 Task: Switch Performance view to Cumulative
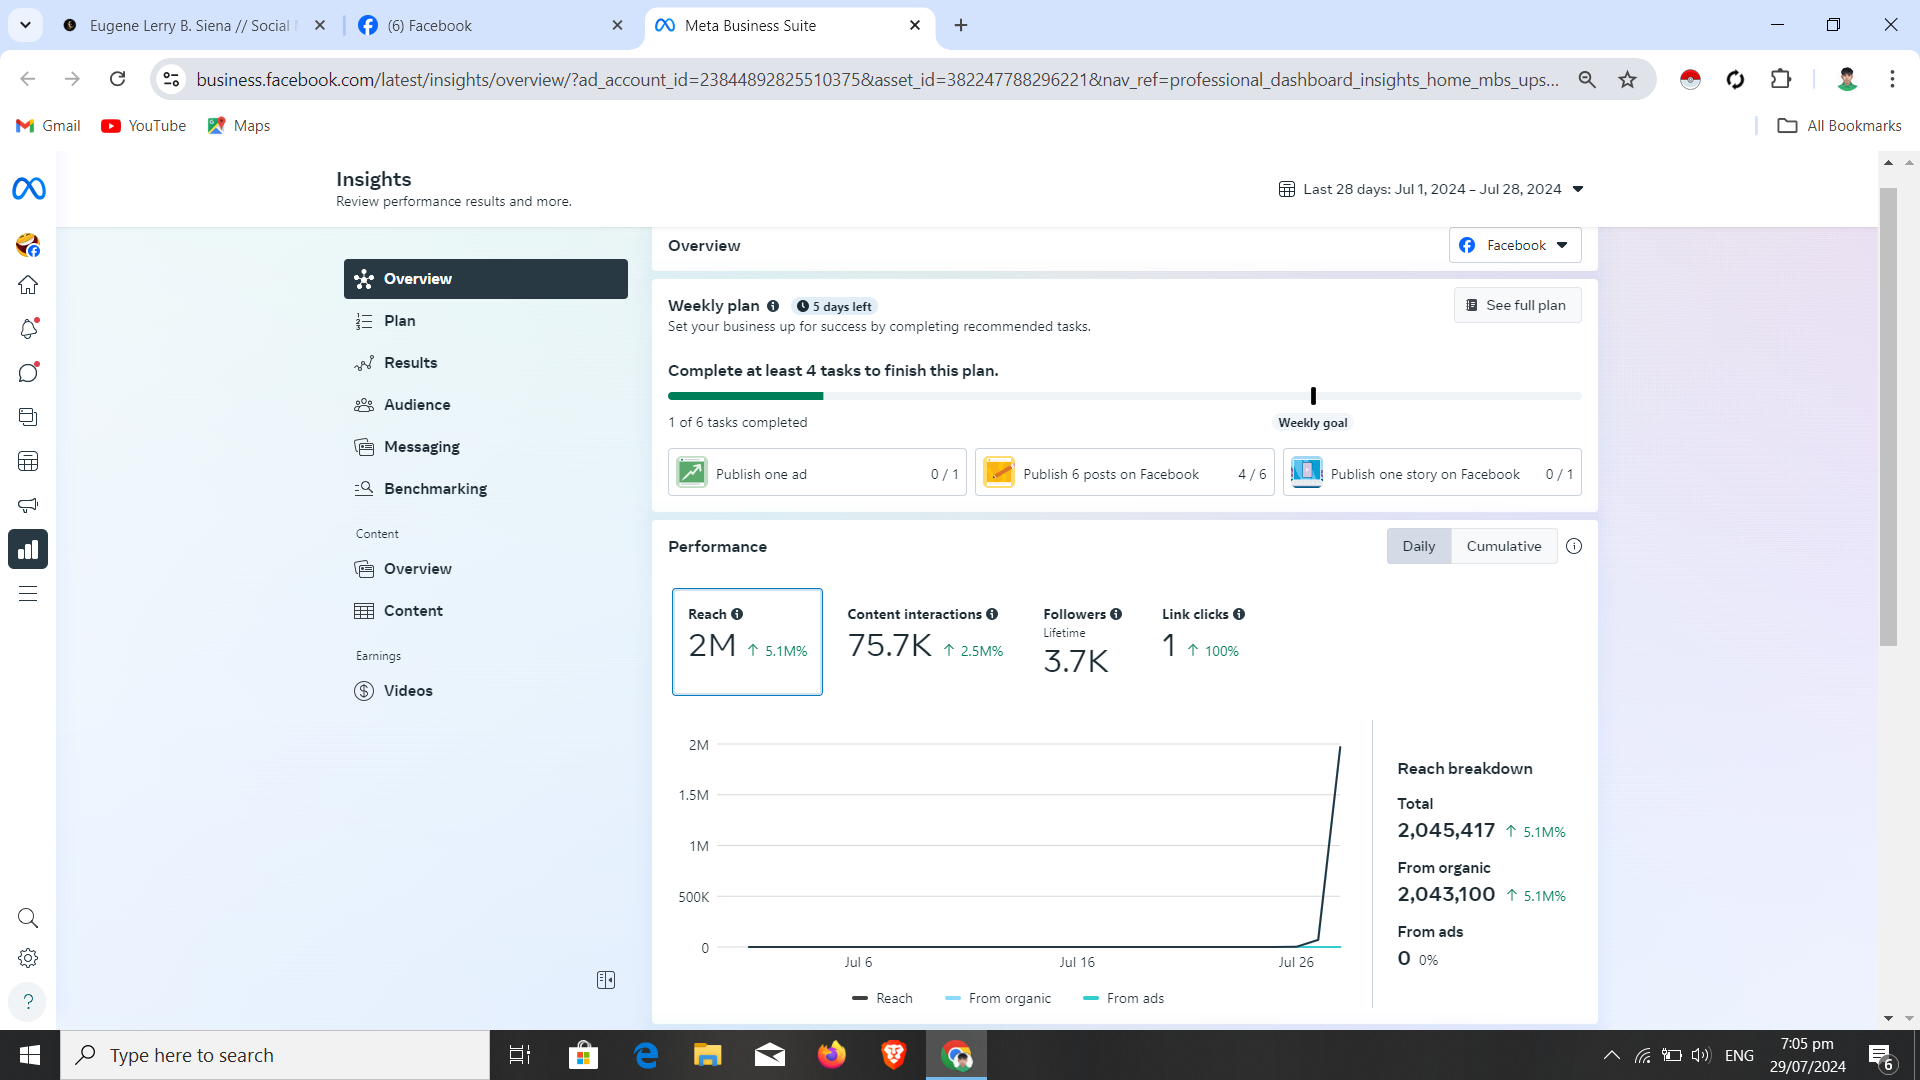tap(1503, 546)
